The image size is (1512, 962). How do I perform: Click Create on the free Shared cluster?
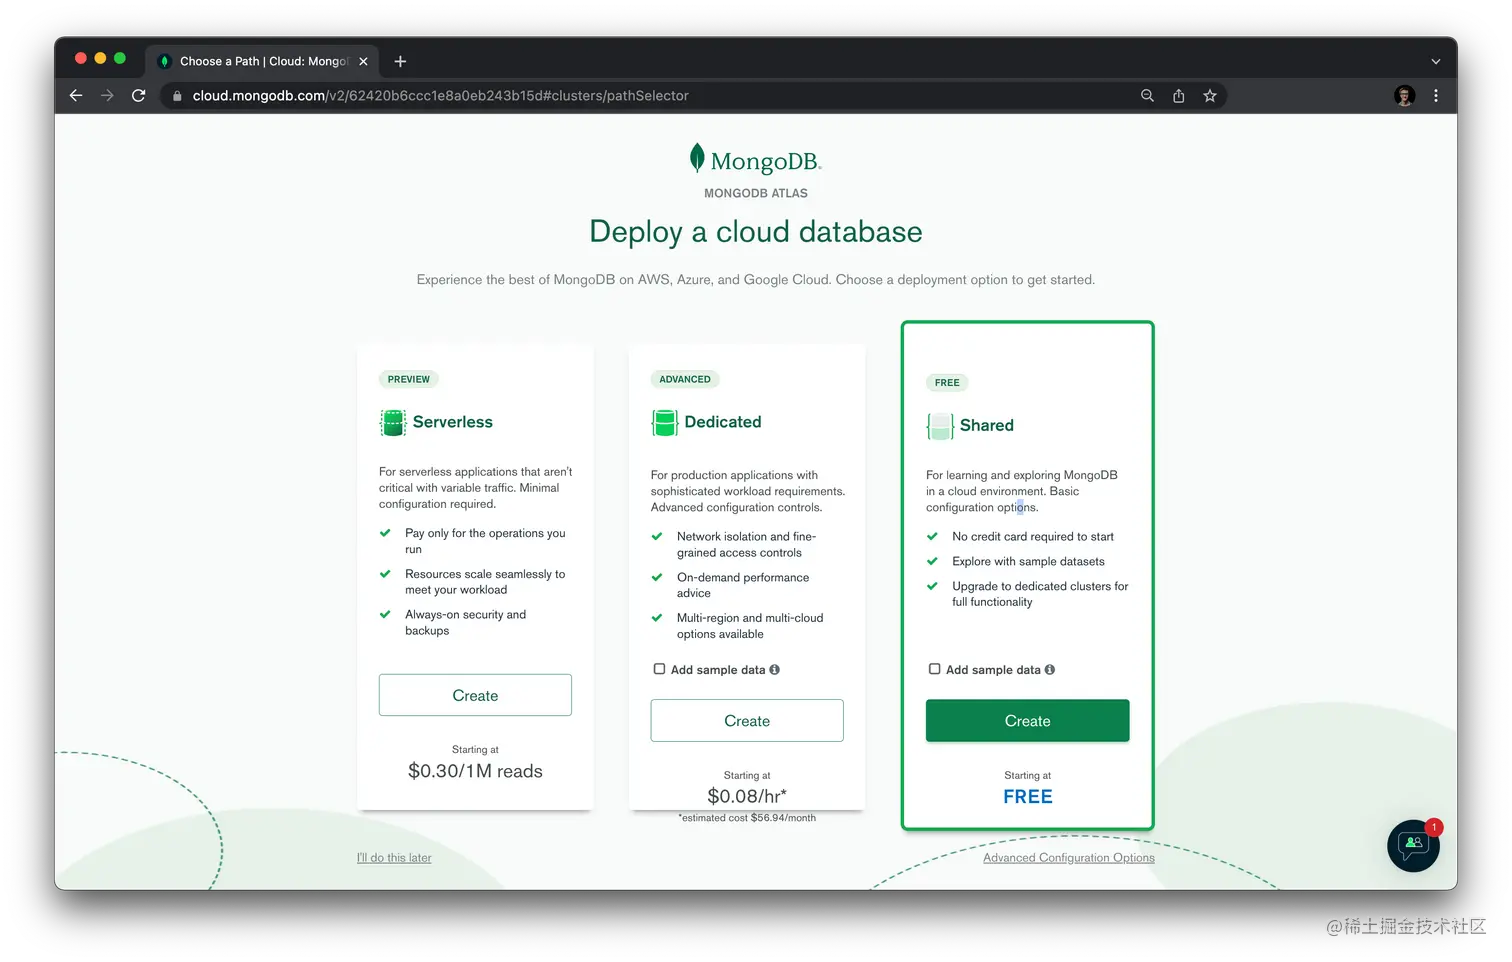pyautogui.click(x=1027, y=720)
